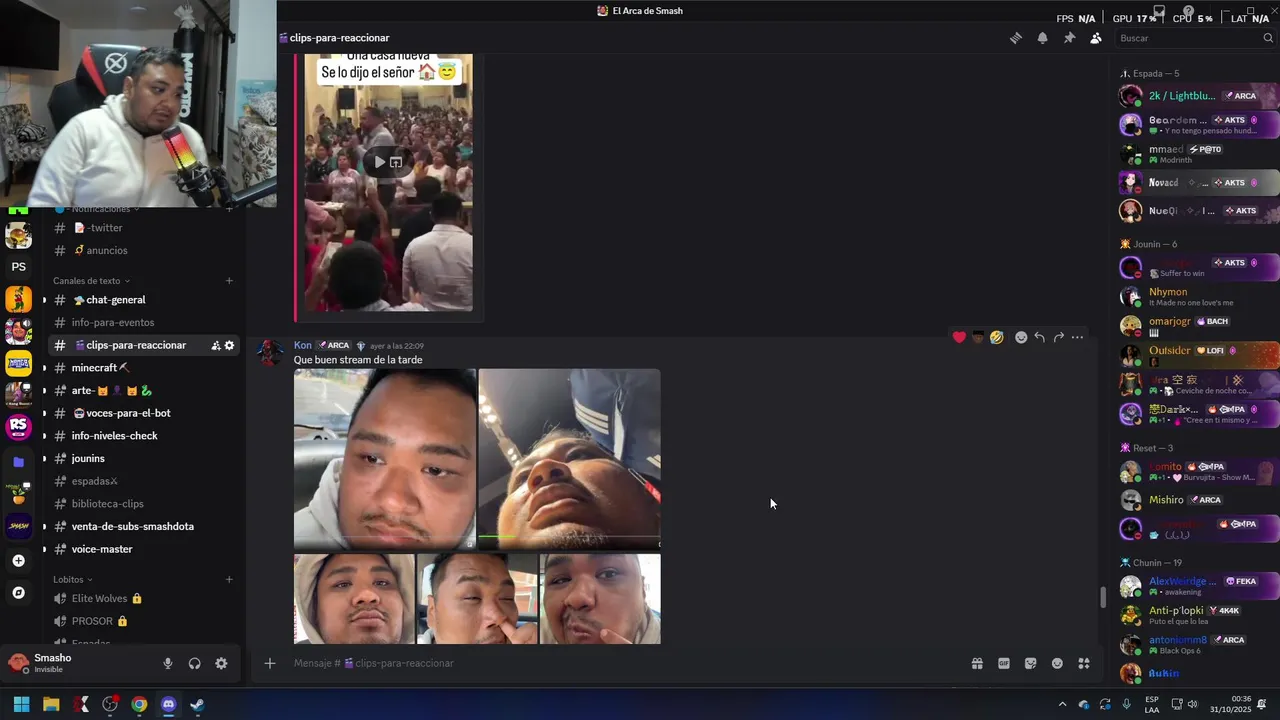
Task: React with the laughing emoji
Action: (997, 337)
